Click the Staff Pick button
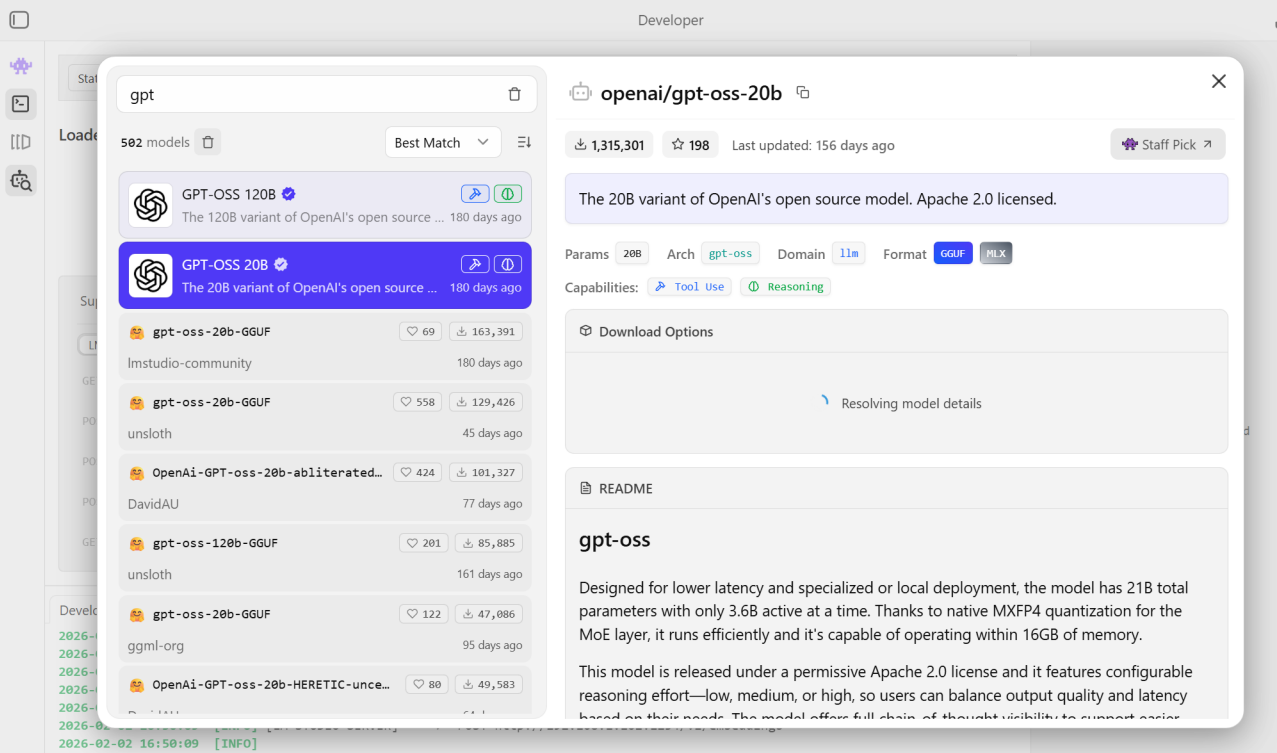1277x753 pixels. click(1167, 144)
